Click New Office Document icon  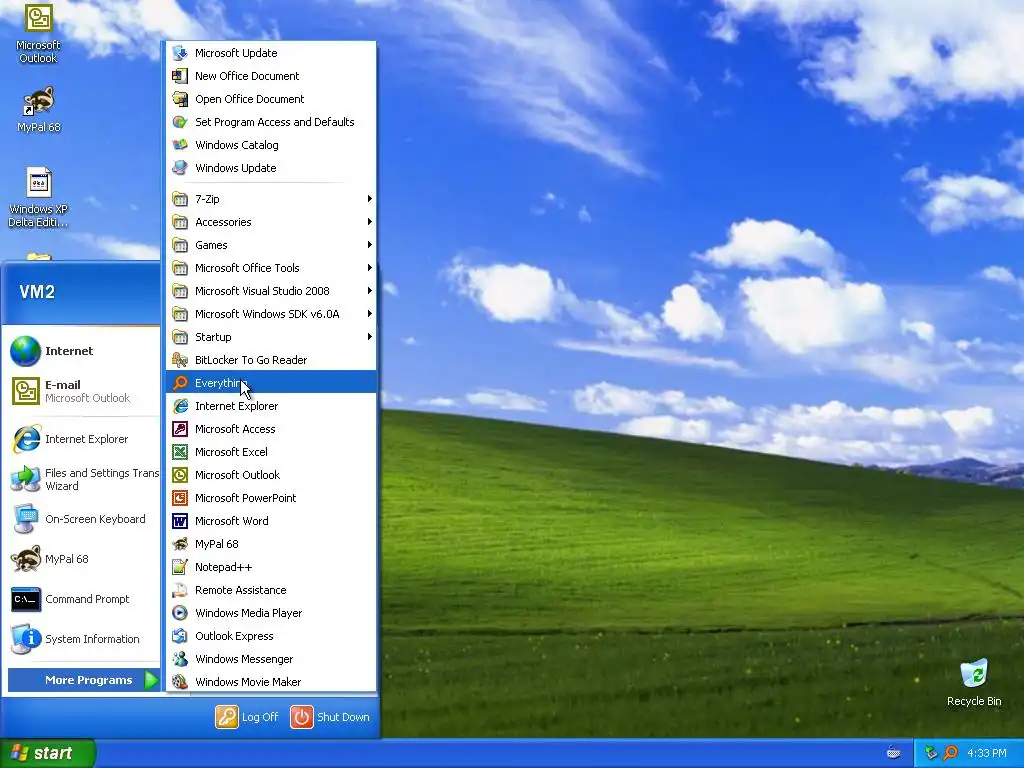point(180,76)
